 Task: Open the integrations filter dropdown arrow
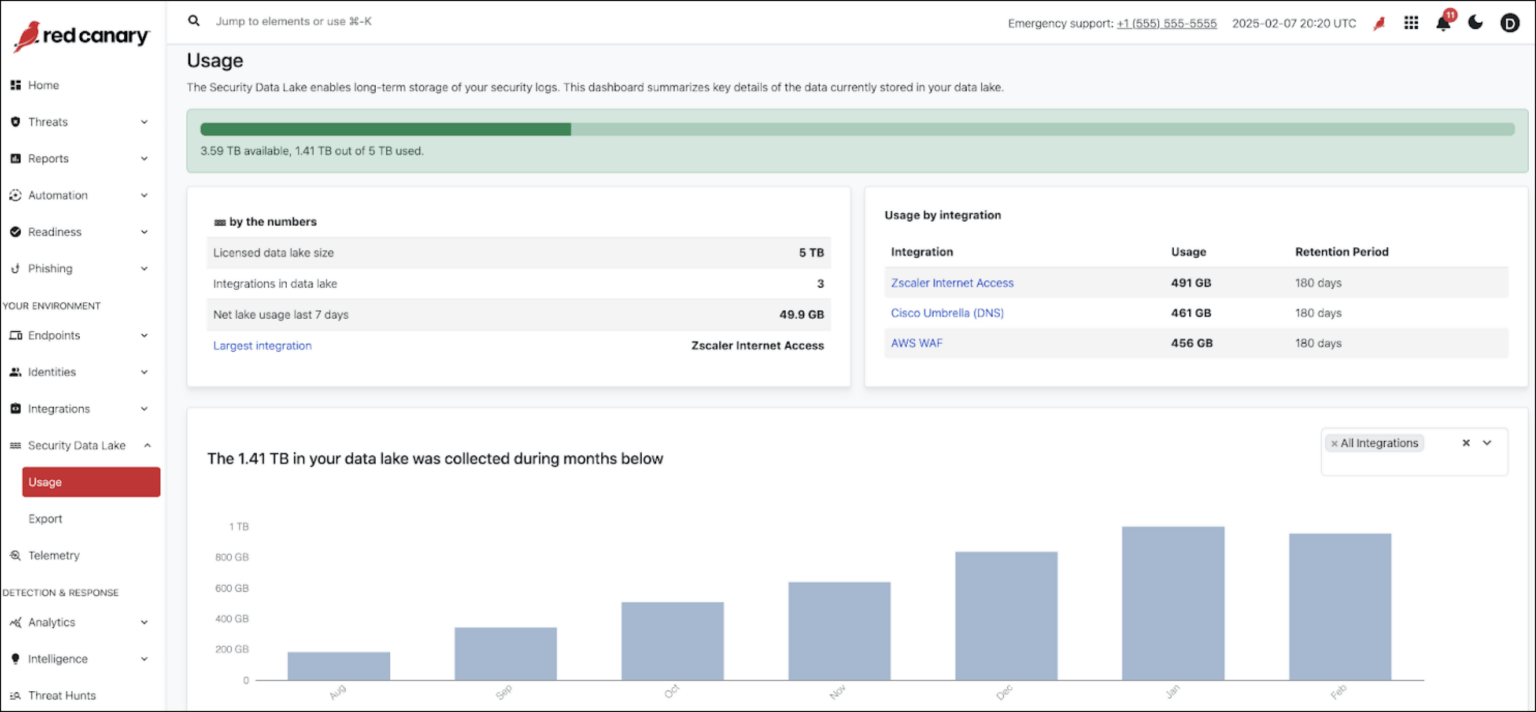point(1487,443)
